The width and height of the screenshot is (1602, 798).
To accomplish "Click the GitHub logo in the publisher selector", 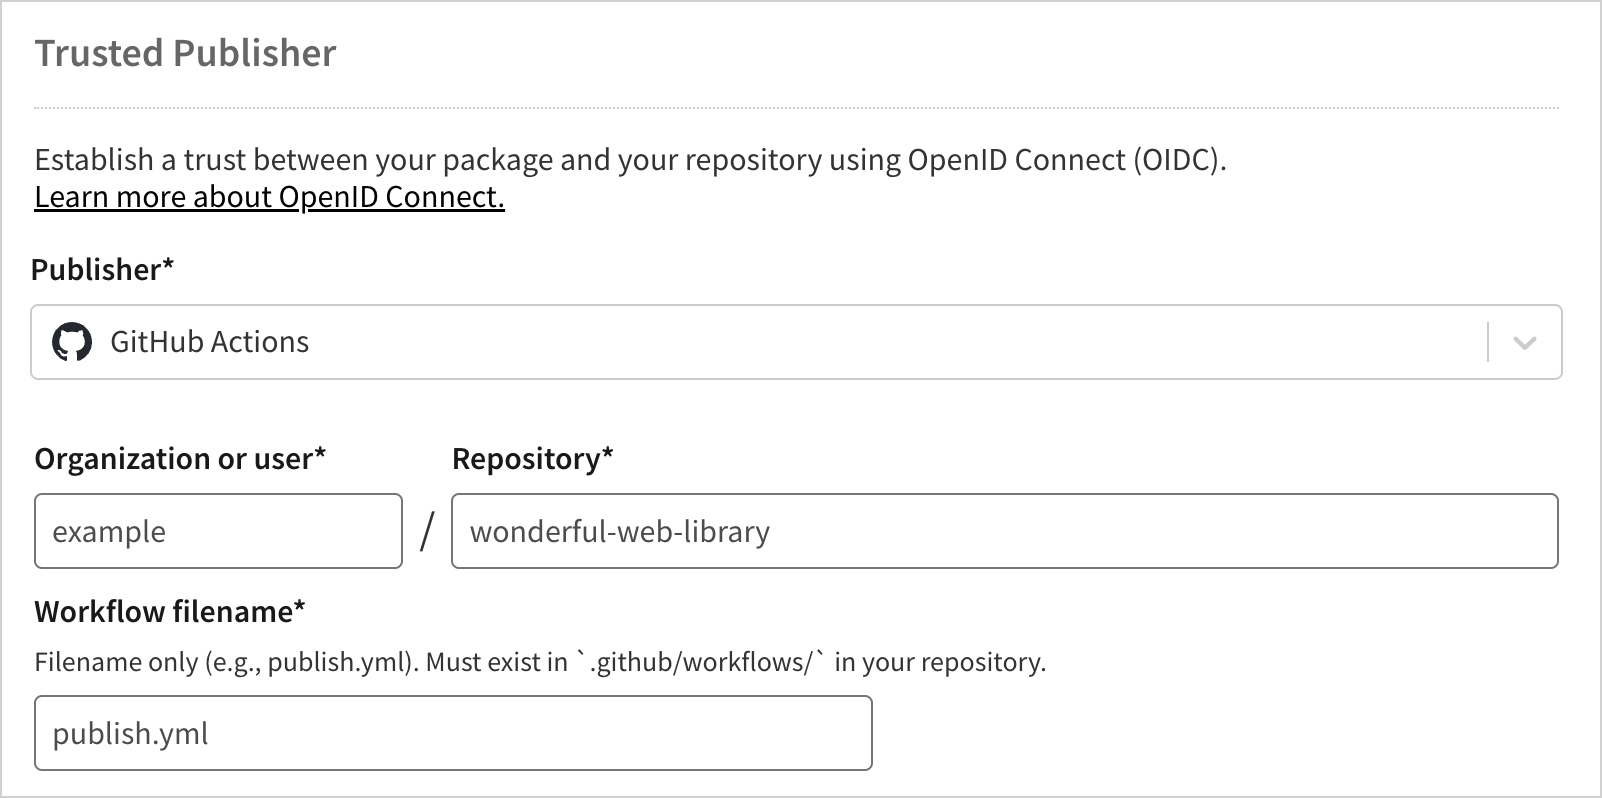I will pyautogui.click(x=72, y=342).
